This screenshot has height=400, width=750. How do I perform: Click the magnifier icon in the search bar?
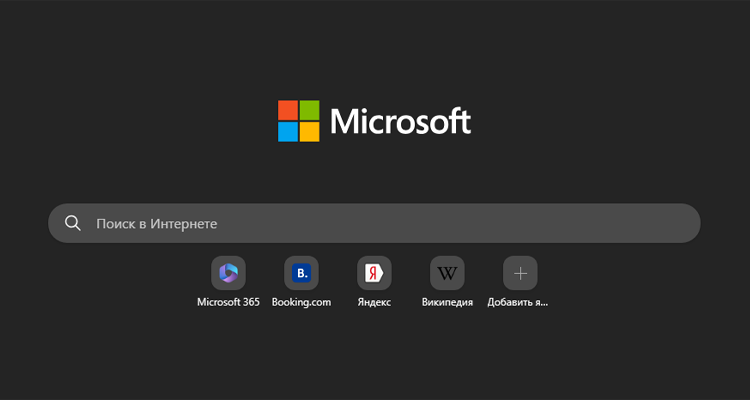coord(73,223)
